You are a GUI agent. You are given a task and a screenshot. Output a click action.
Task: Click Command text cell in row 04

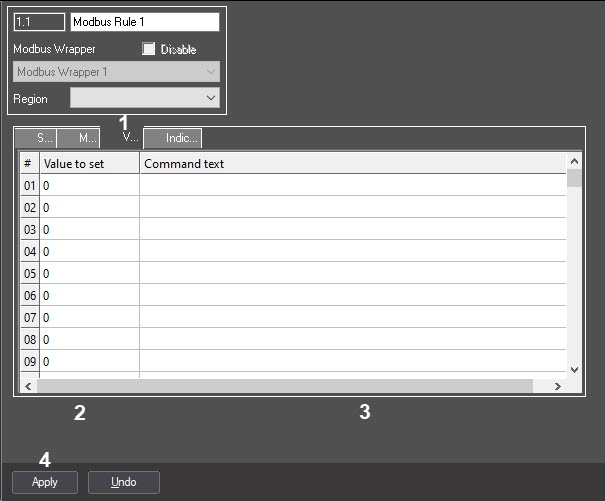click(x=353, y=252)
